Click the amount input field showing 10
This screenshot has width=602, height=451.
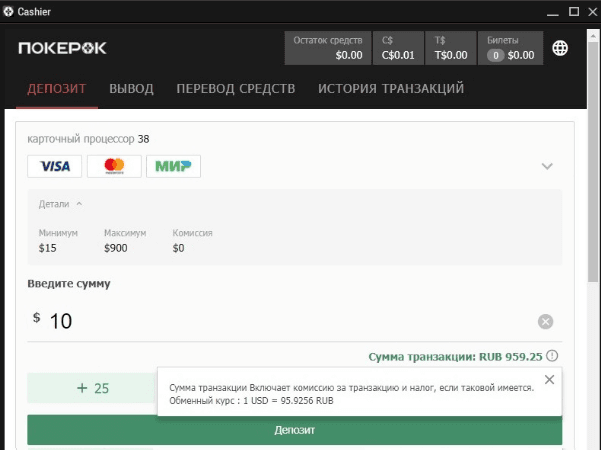tap(294, 322)
